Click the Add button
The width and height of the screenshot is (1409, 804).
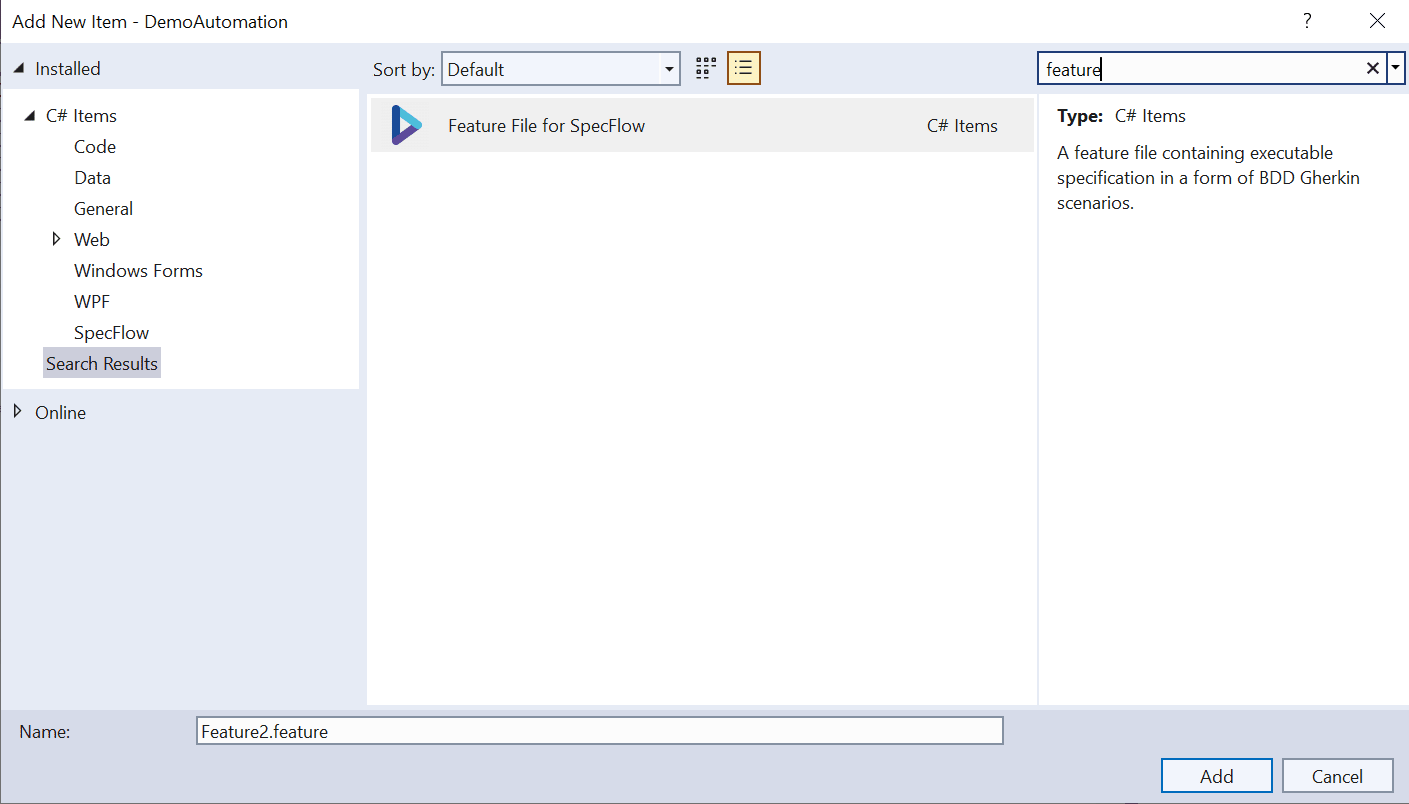coord(1216,775)
